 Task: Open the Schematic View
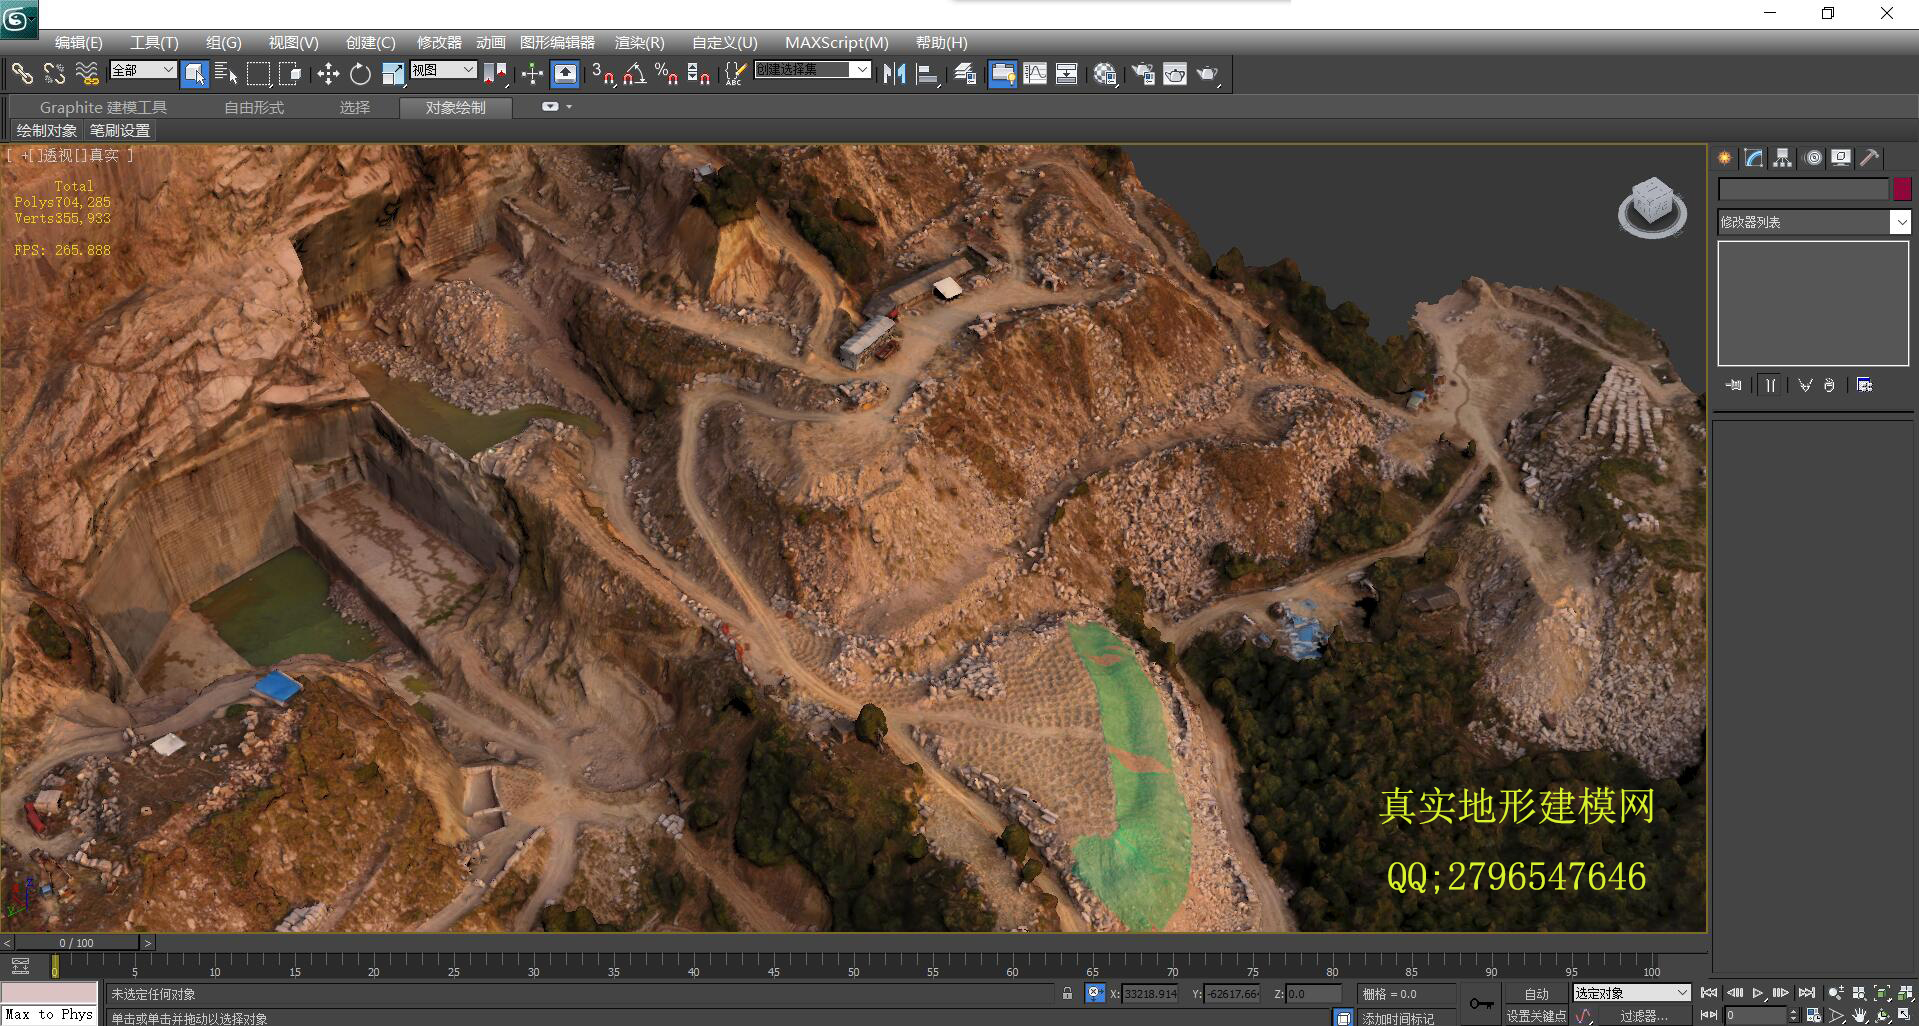[1067, 73]
